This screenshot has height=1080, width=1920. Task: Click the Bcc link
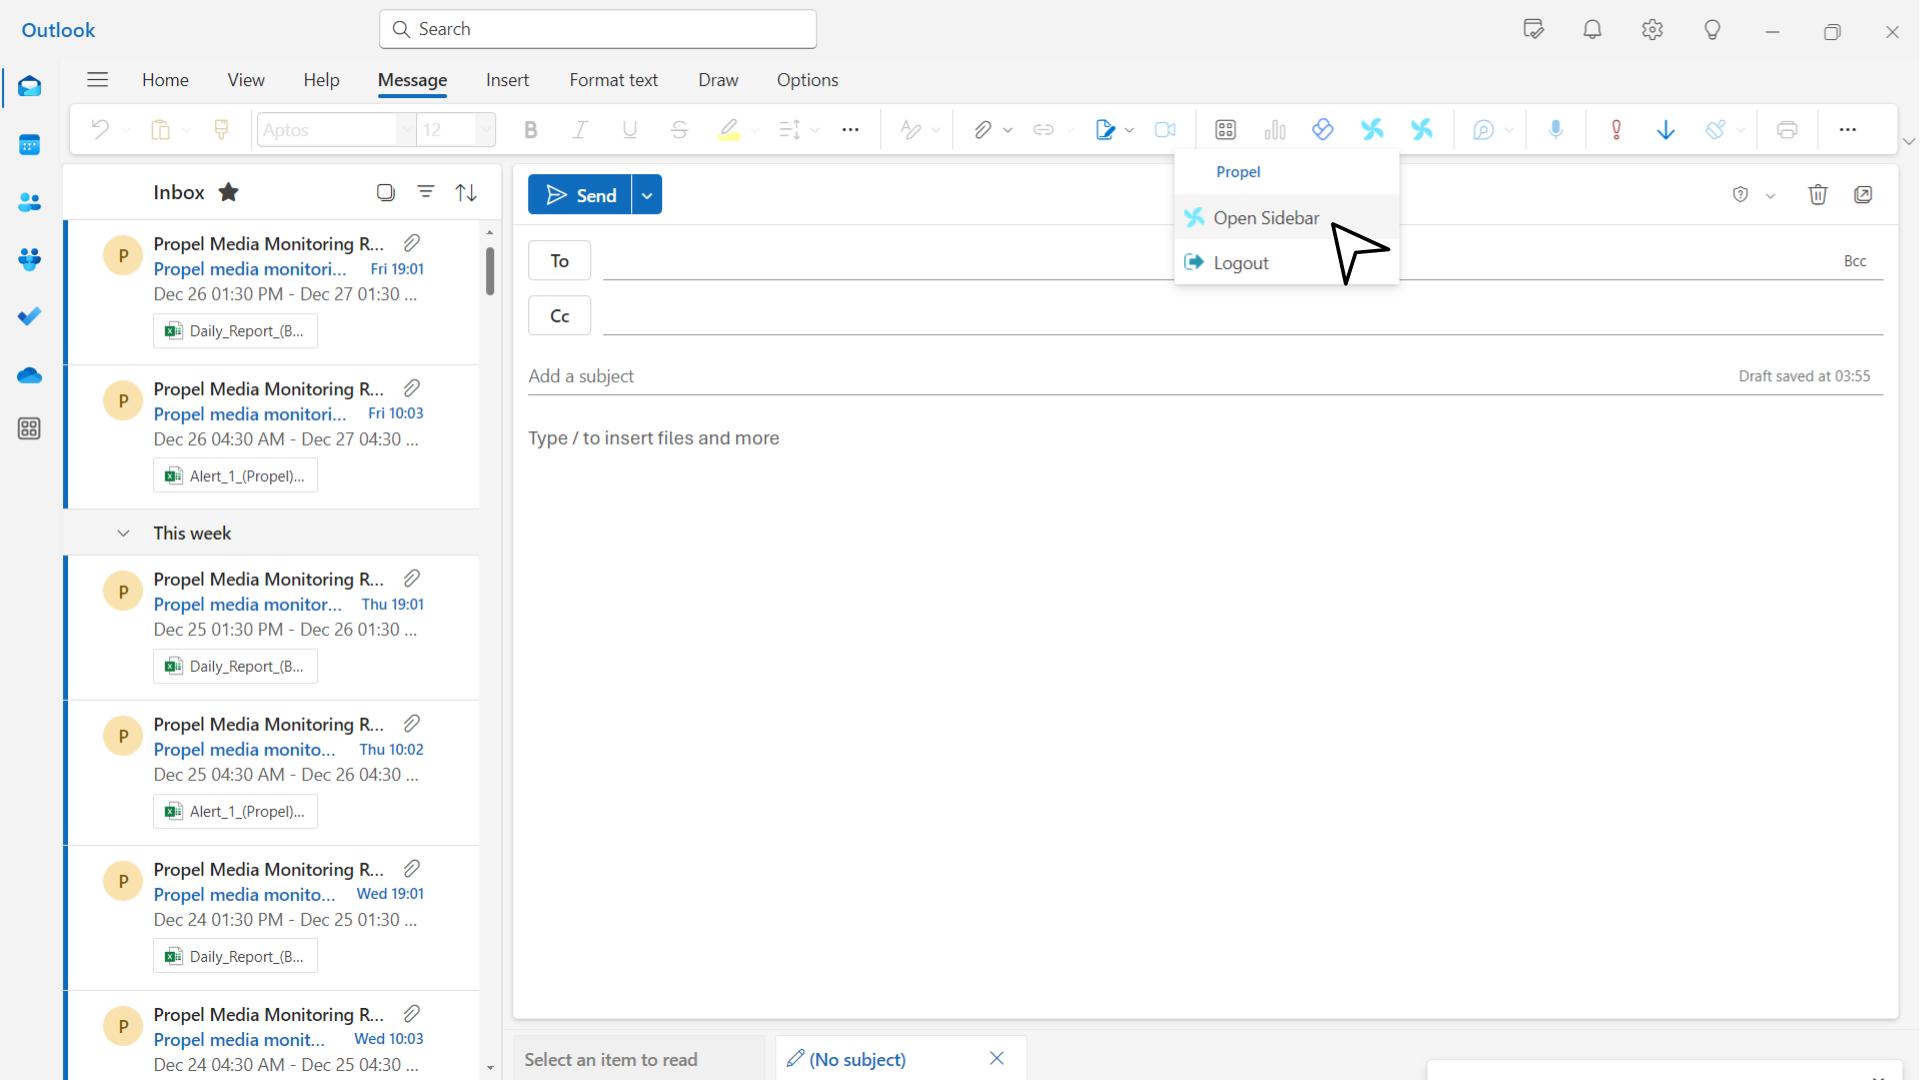pos(1855,261)
